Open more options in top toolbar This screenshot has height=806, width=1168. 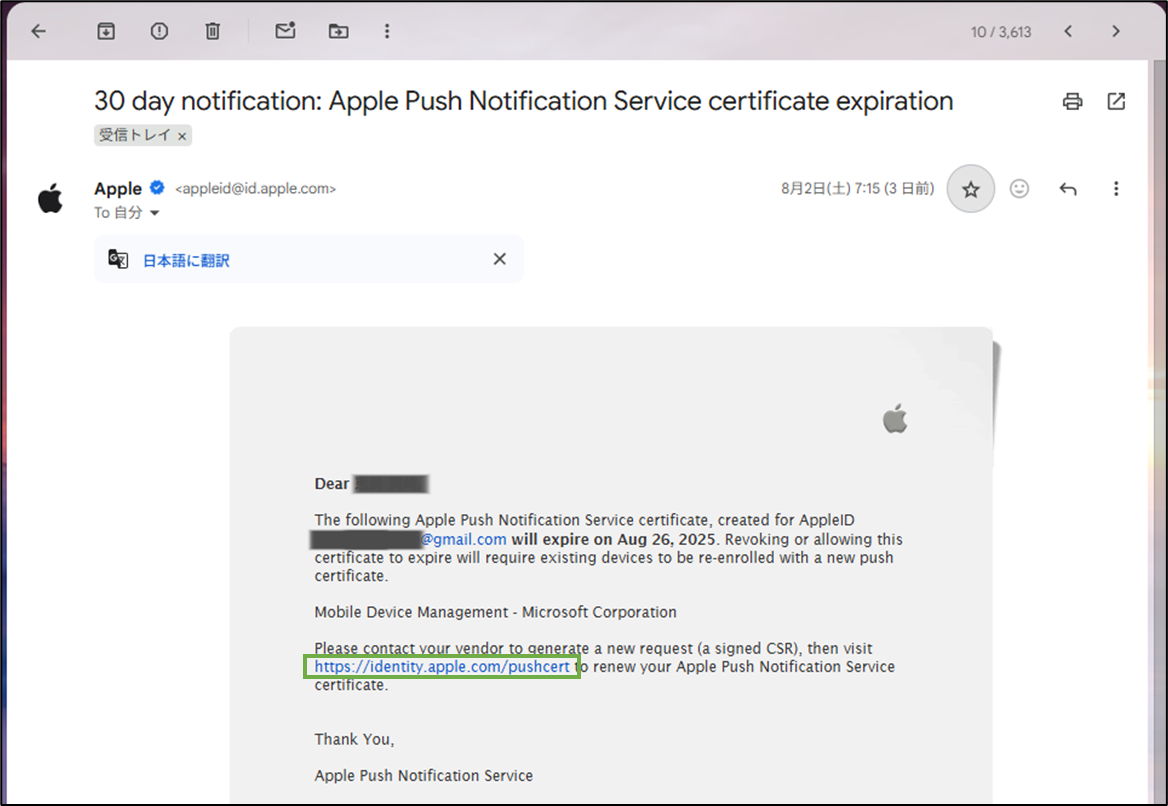tap(387, 31)
